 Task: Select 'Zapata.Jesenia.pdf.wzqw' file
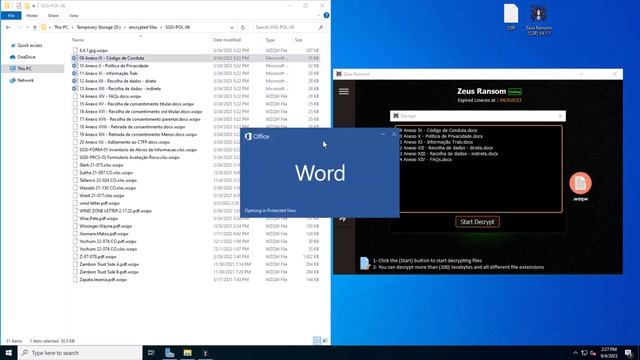[x=103, y=280]
